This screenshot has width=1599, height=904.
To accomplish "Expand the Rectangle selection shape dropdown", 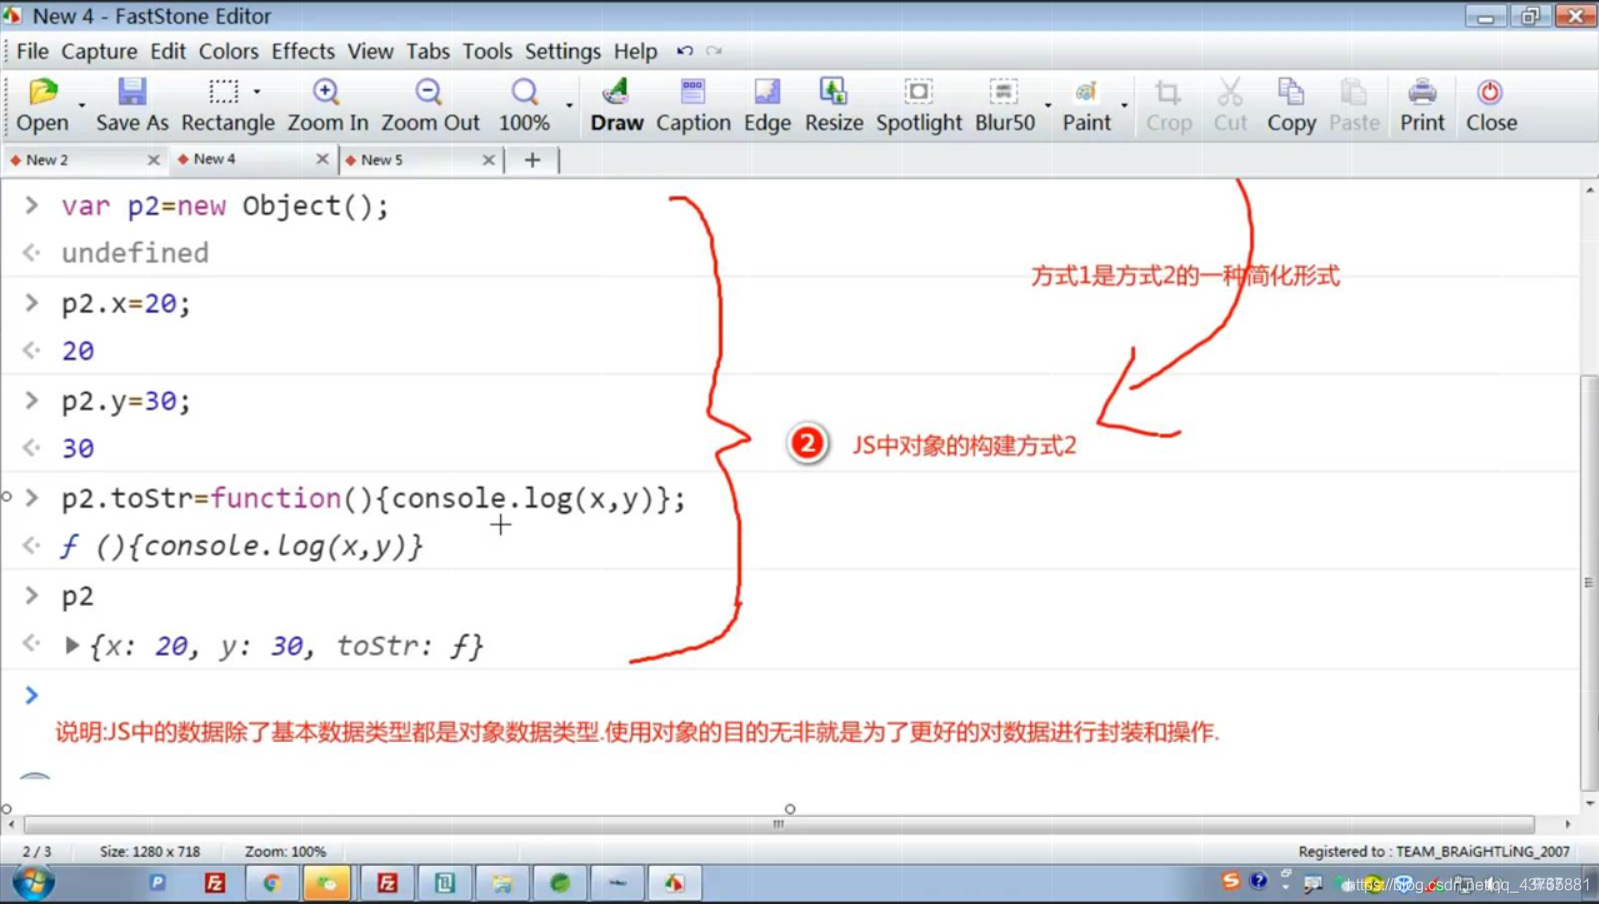I will point(257,92).
